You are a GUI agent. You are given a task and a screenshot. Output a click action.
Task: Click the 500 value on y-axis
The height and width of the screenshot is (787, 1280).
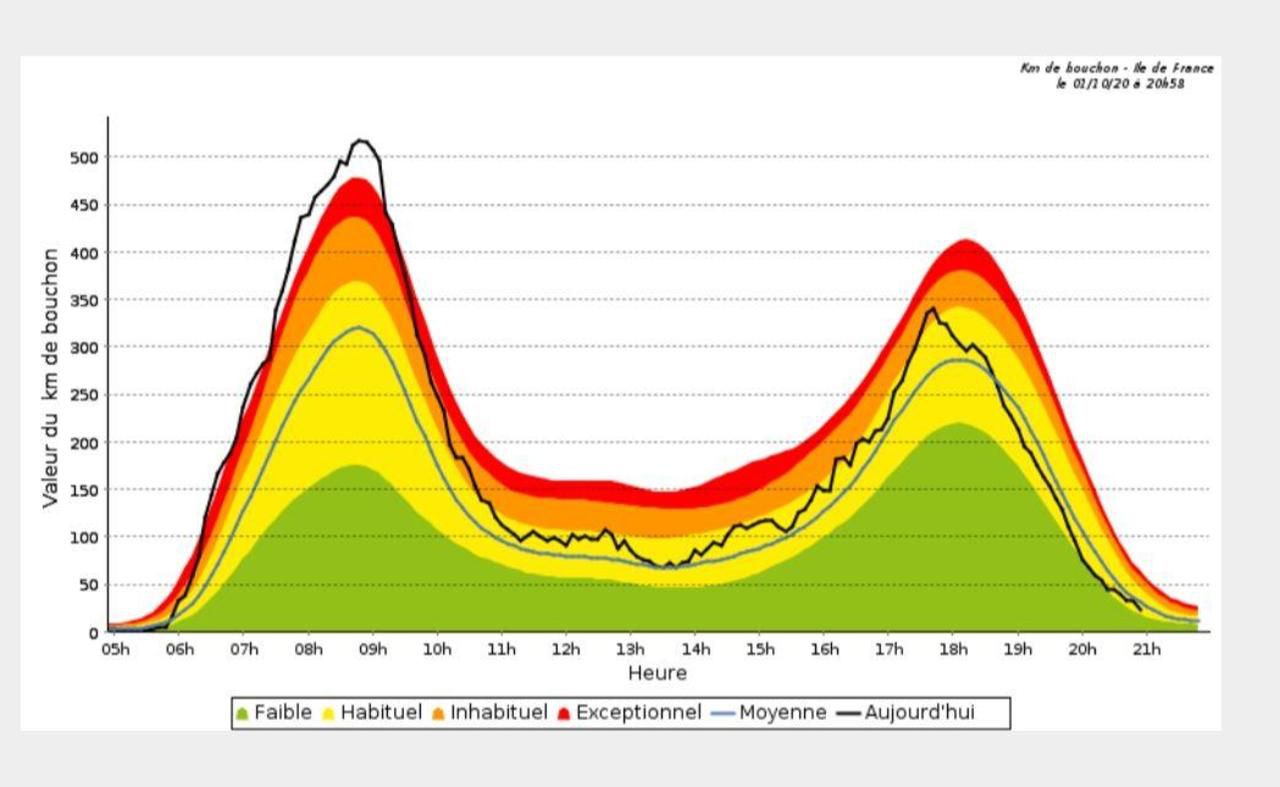[x=84, y=157]
